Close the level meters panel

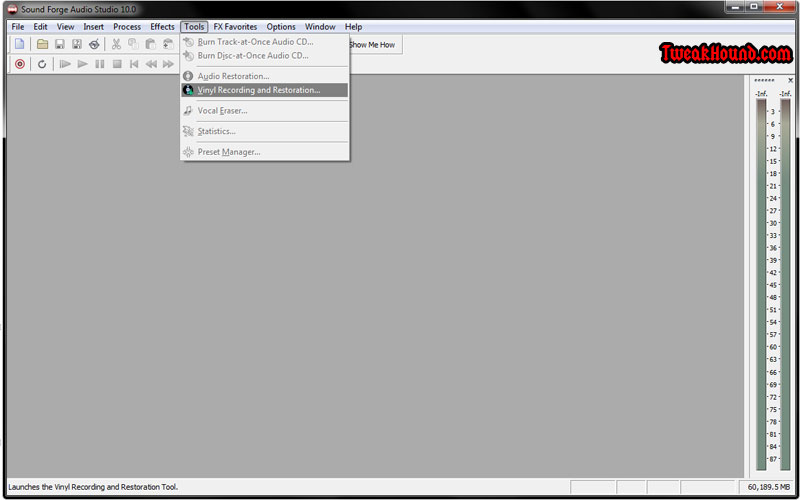point(791,80)
